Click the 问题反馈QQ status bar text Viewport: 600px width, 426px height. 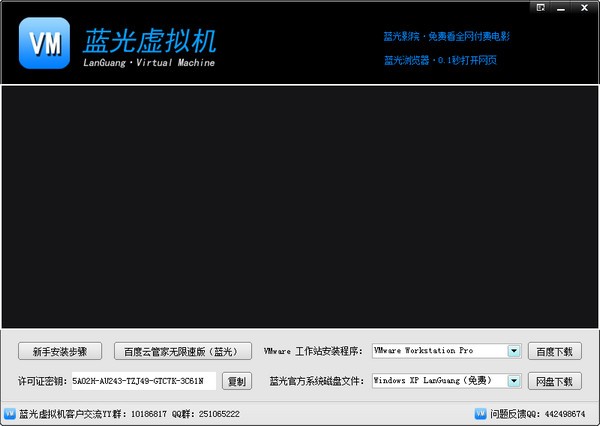point(538,413)
